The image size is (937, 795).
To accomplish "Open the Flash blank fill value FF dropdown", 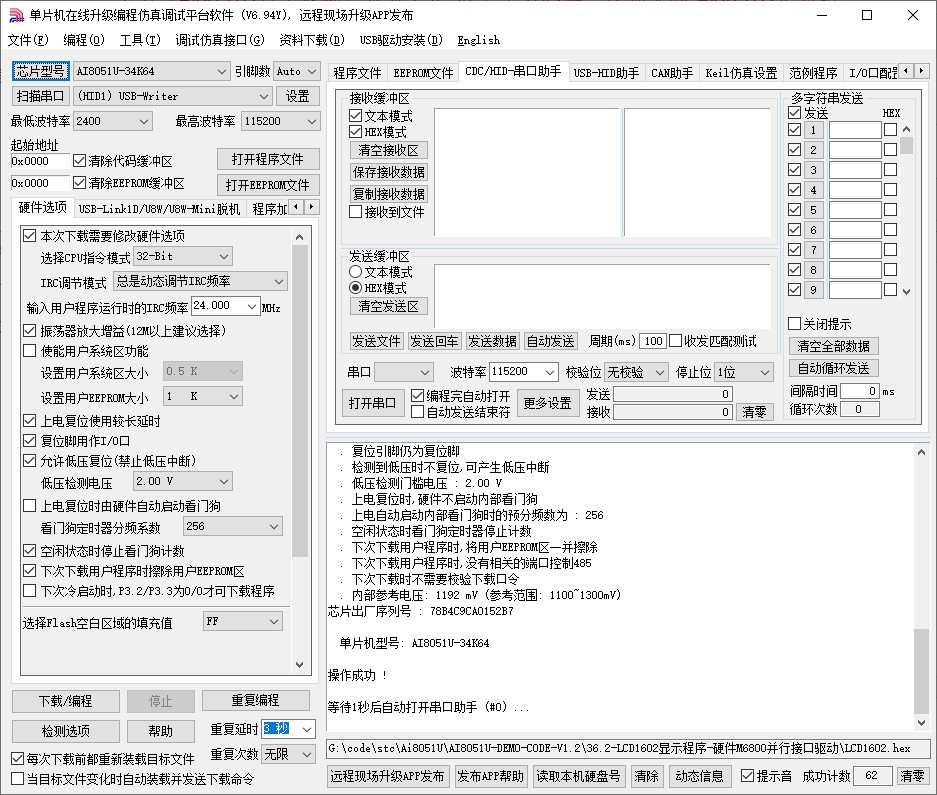I will pos(243,622).
